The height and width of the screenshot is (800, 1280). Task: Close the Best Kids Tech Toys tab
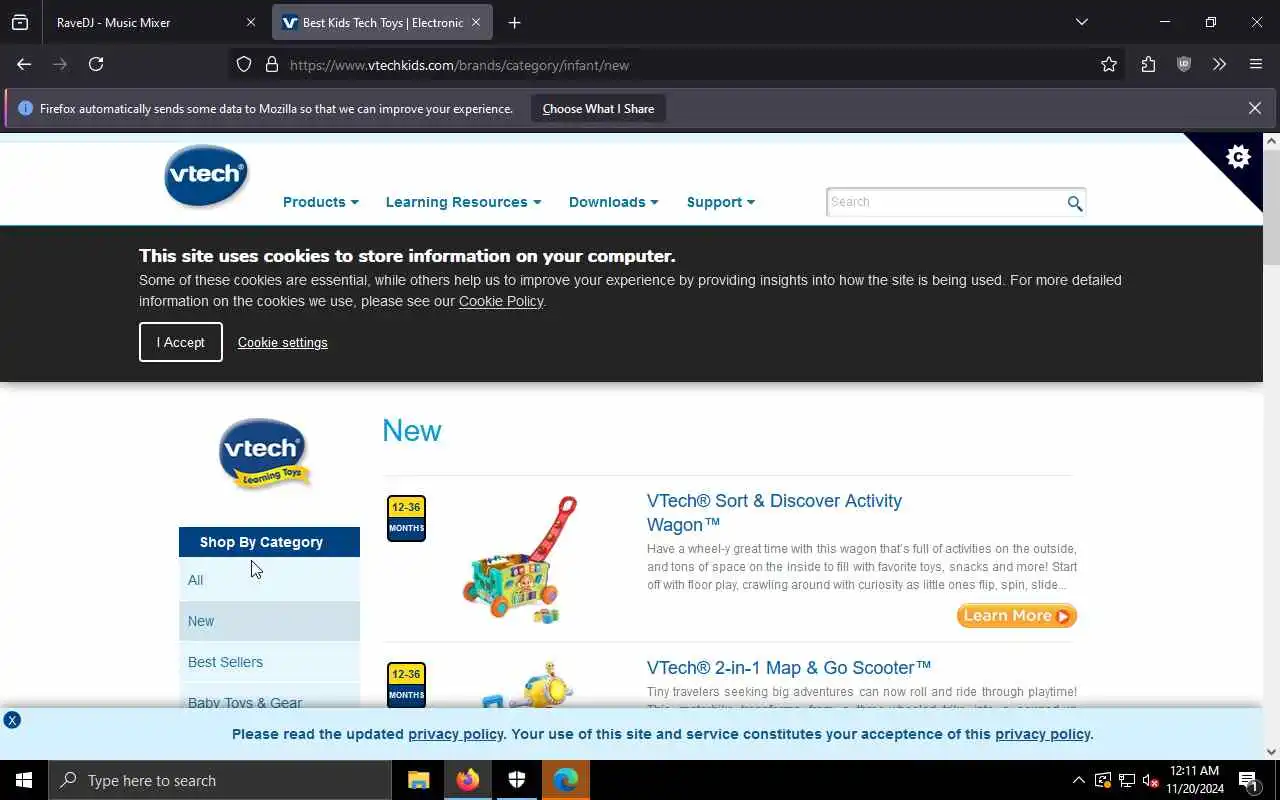coord(476,22)
